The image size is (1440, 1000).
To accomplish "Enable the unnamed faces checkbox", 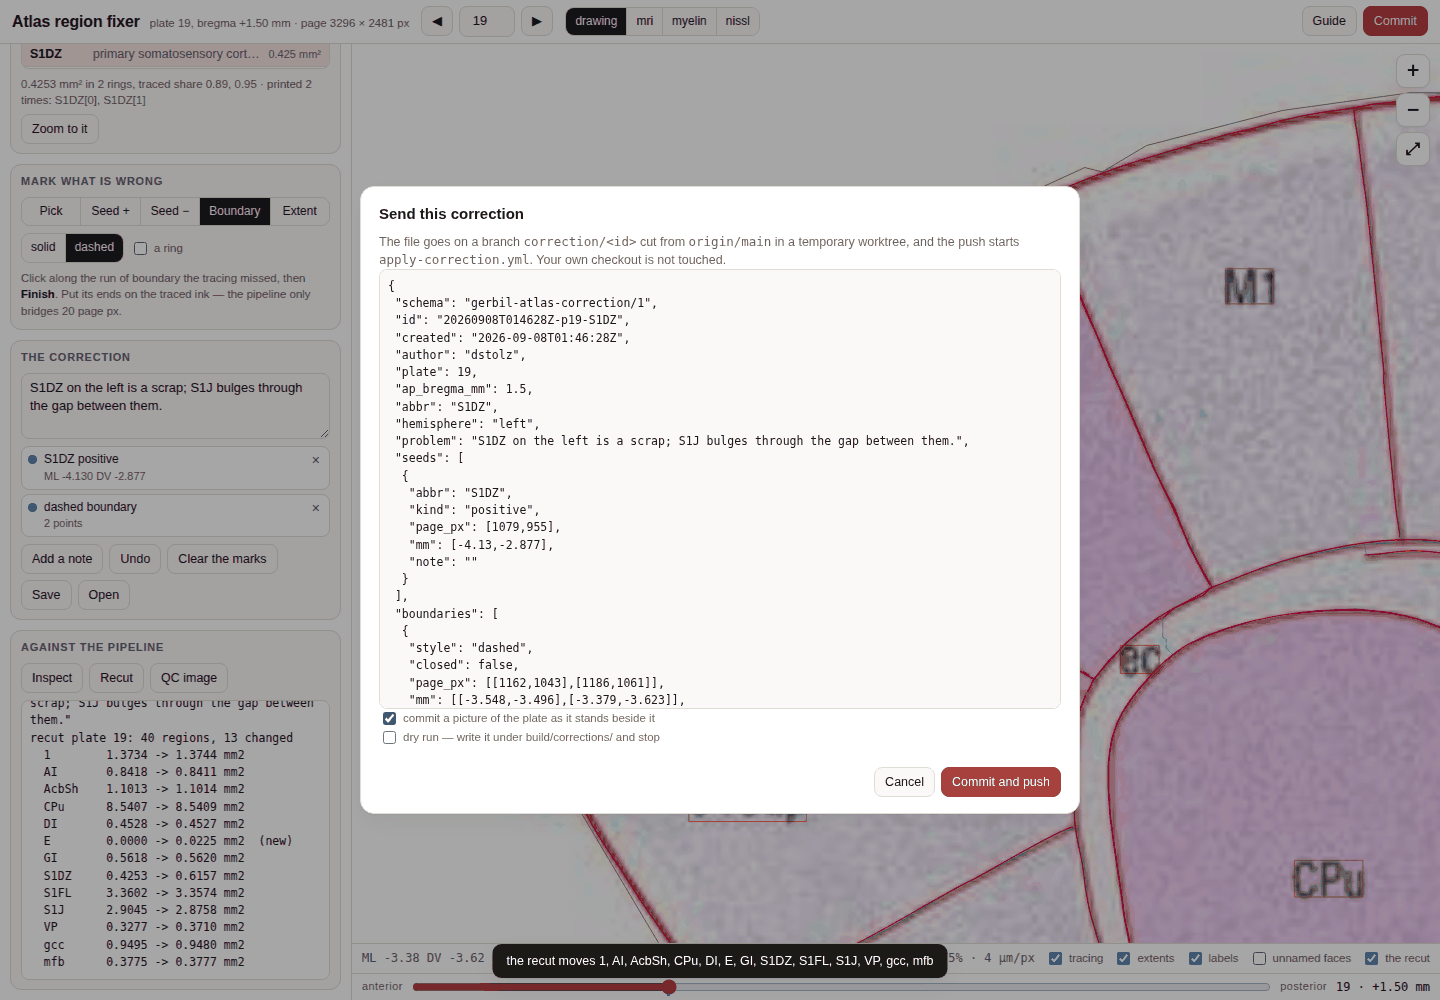I will [x=1259, y=958].
